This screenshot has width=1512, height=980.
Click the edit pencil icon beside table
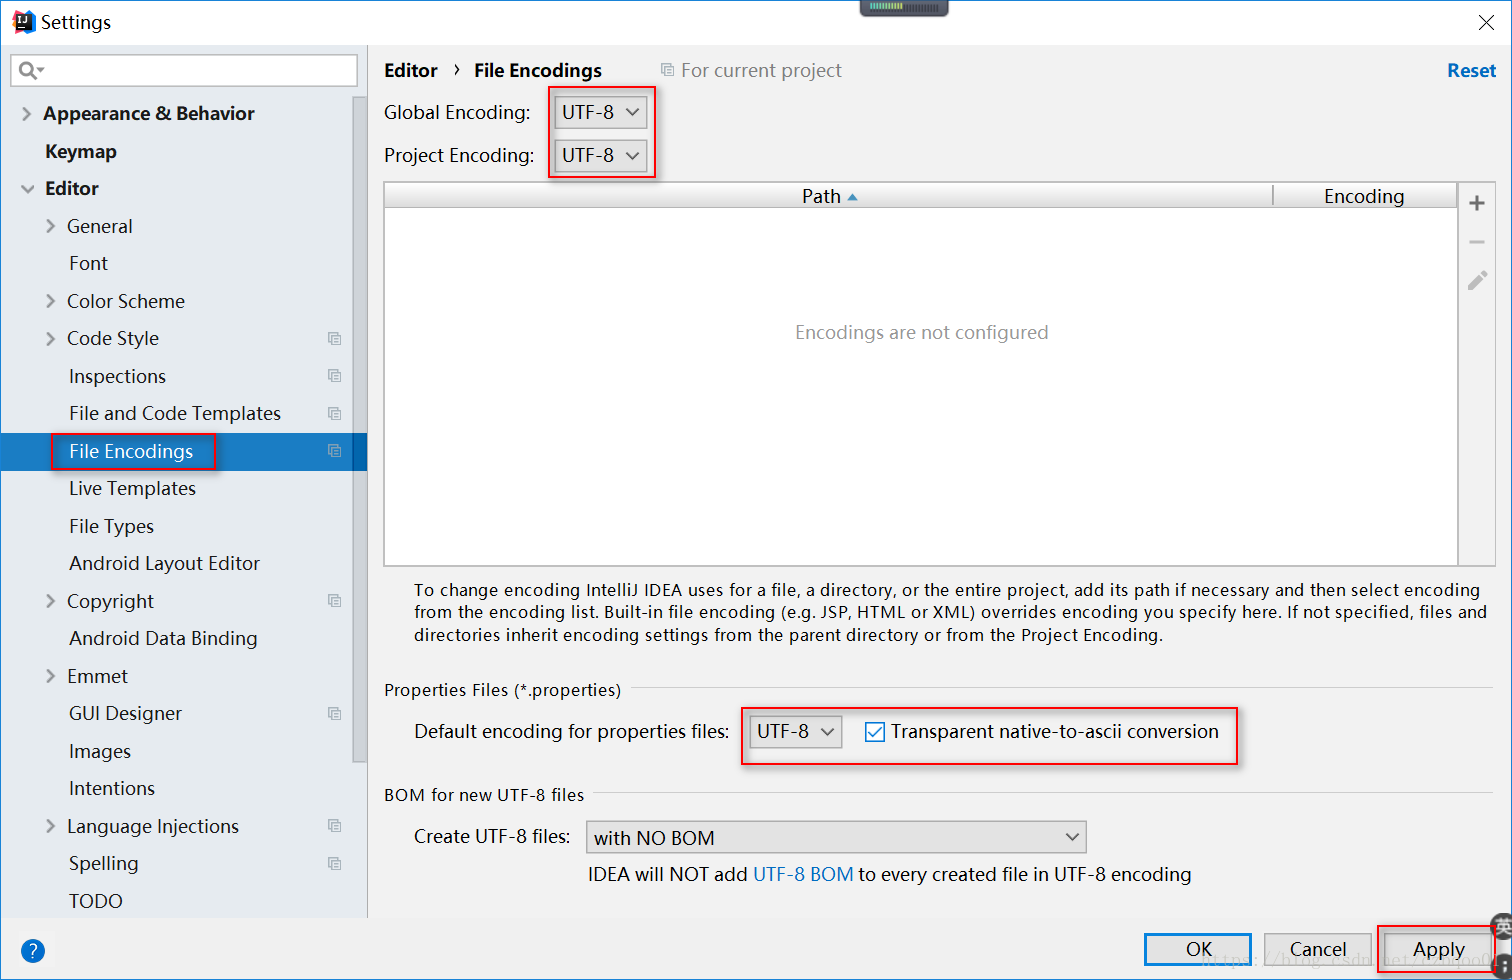(1477, 281)
